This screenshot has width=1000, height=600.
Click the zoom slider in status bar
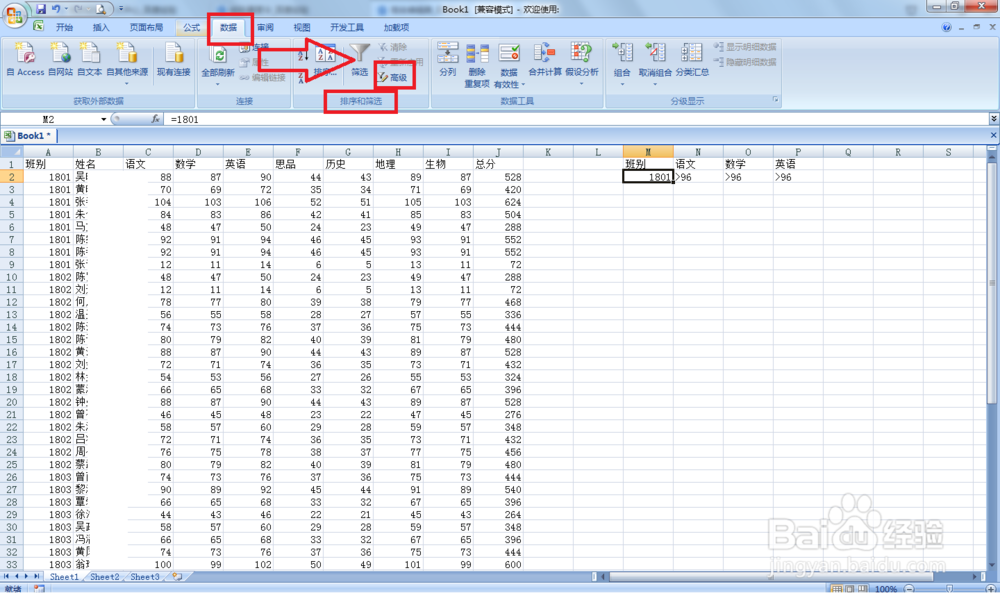tap(950, 589)
